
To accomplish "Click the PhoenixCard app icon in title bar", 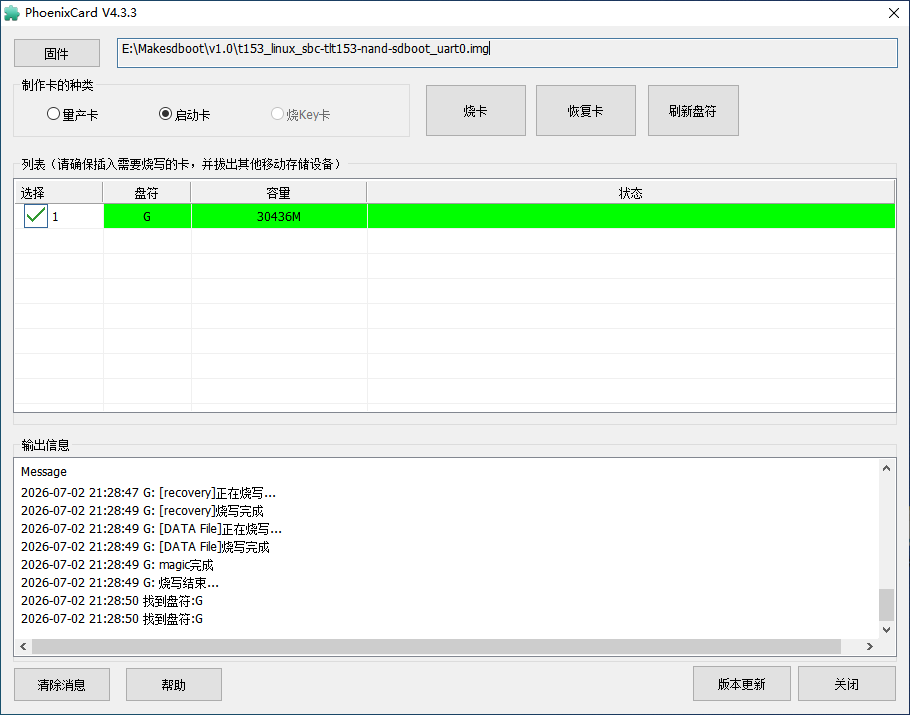I will click(12, 13).
